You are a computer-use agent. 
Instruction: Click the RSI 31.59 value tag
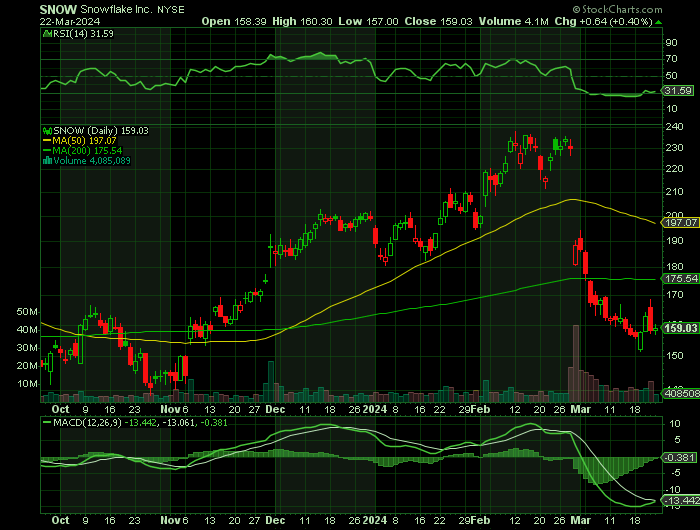pos(679,91)
